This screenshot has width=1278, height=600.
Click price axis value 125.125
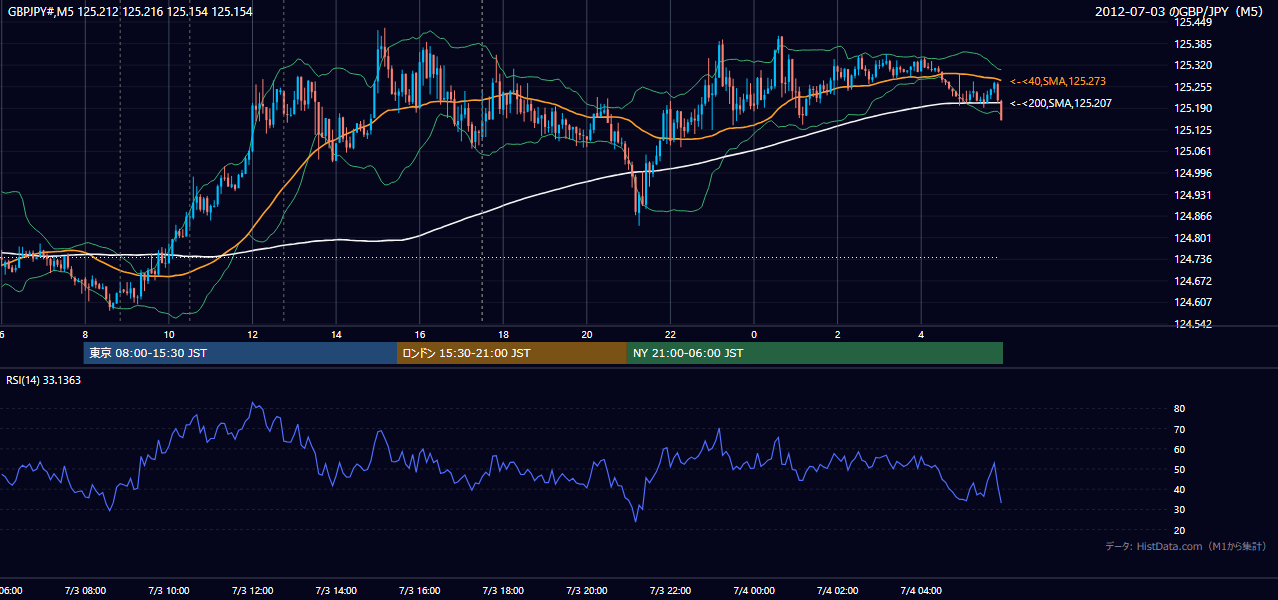(1193, 130)
